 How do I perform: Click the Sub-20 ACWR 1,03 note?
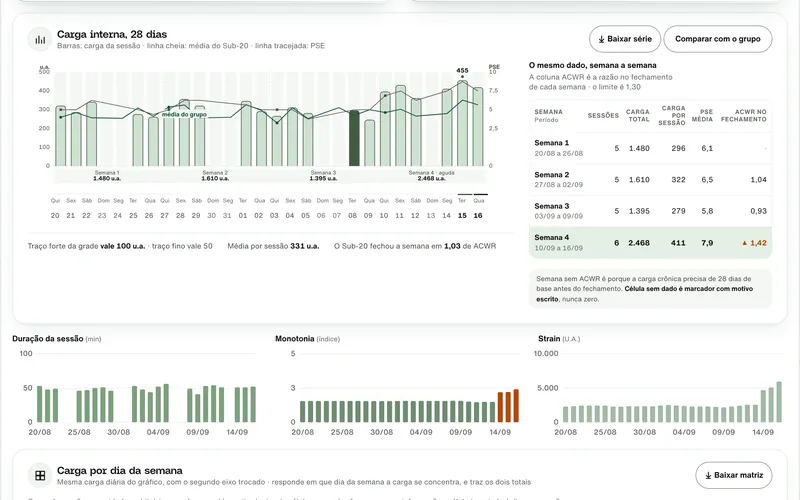(x=415, y=246)
